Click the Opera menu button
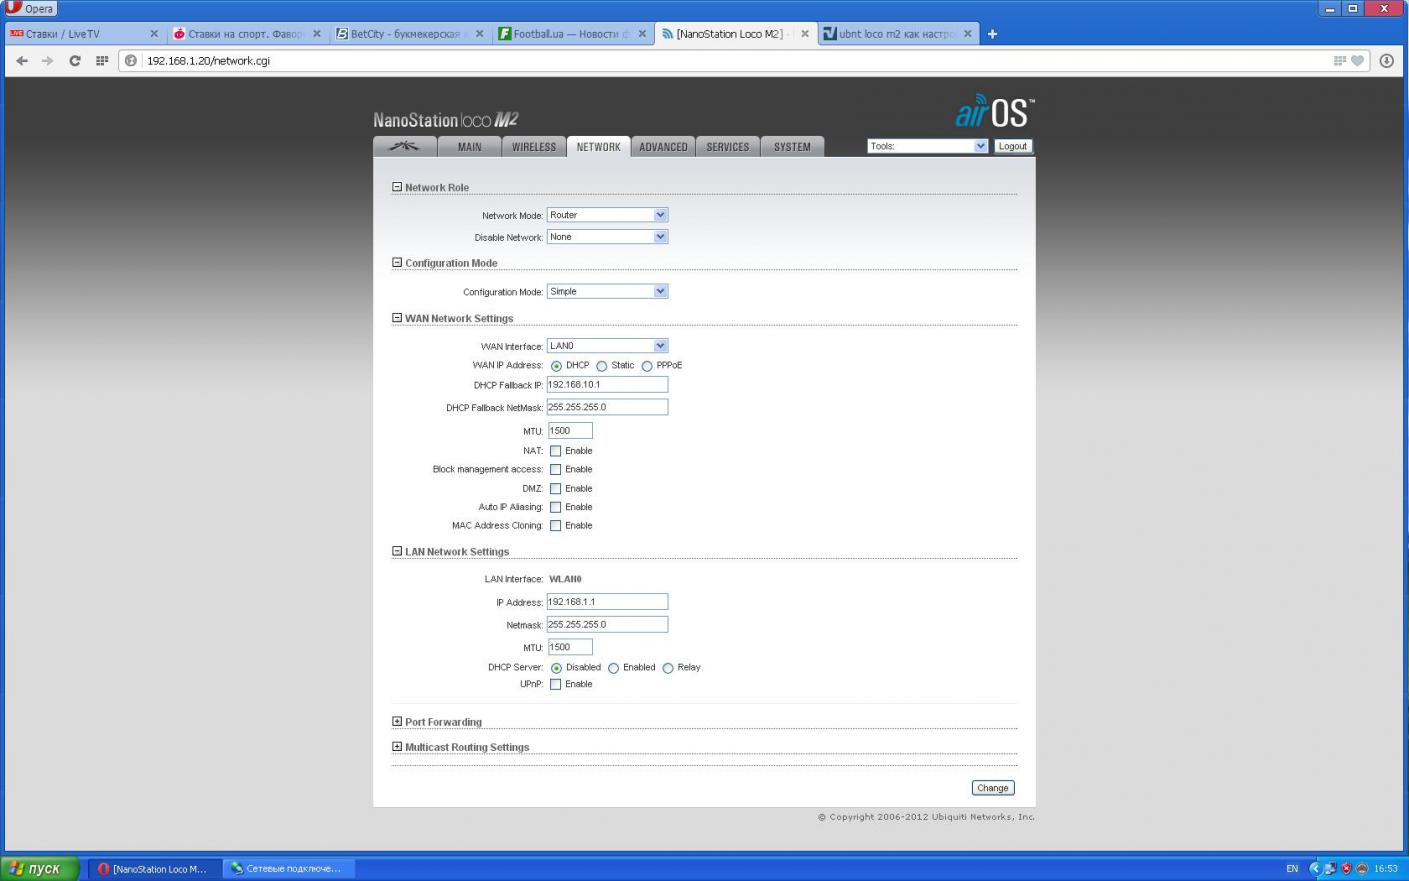 pyautogui.click(x=30, y=8)
